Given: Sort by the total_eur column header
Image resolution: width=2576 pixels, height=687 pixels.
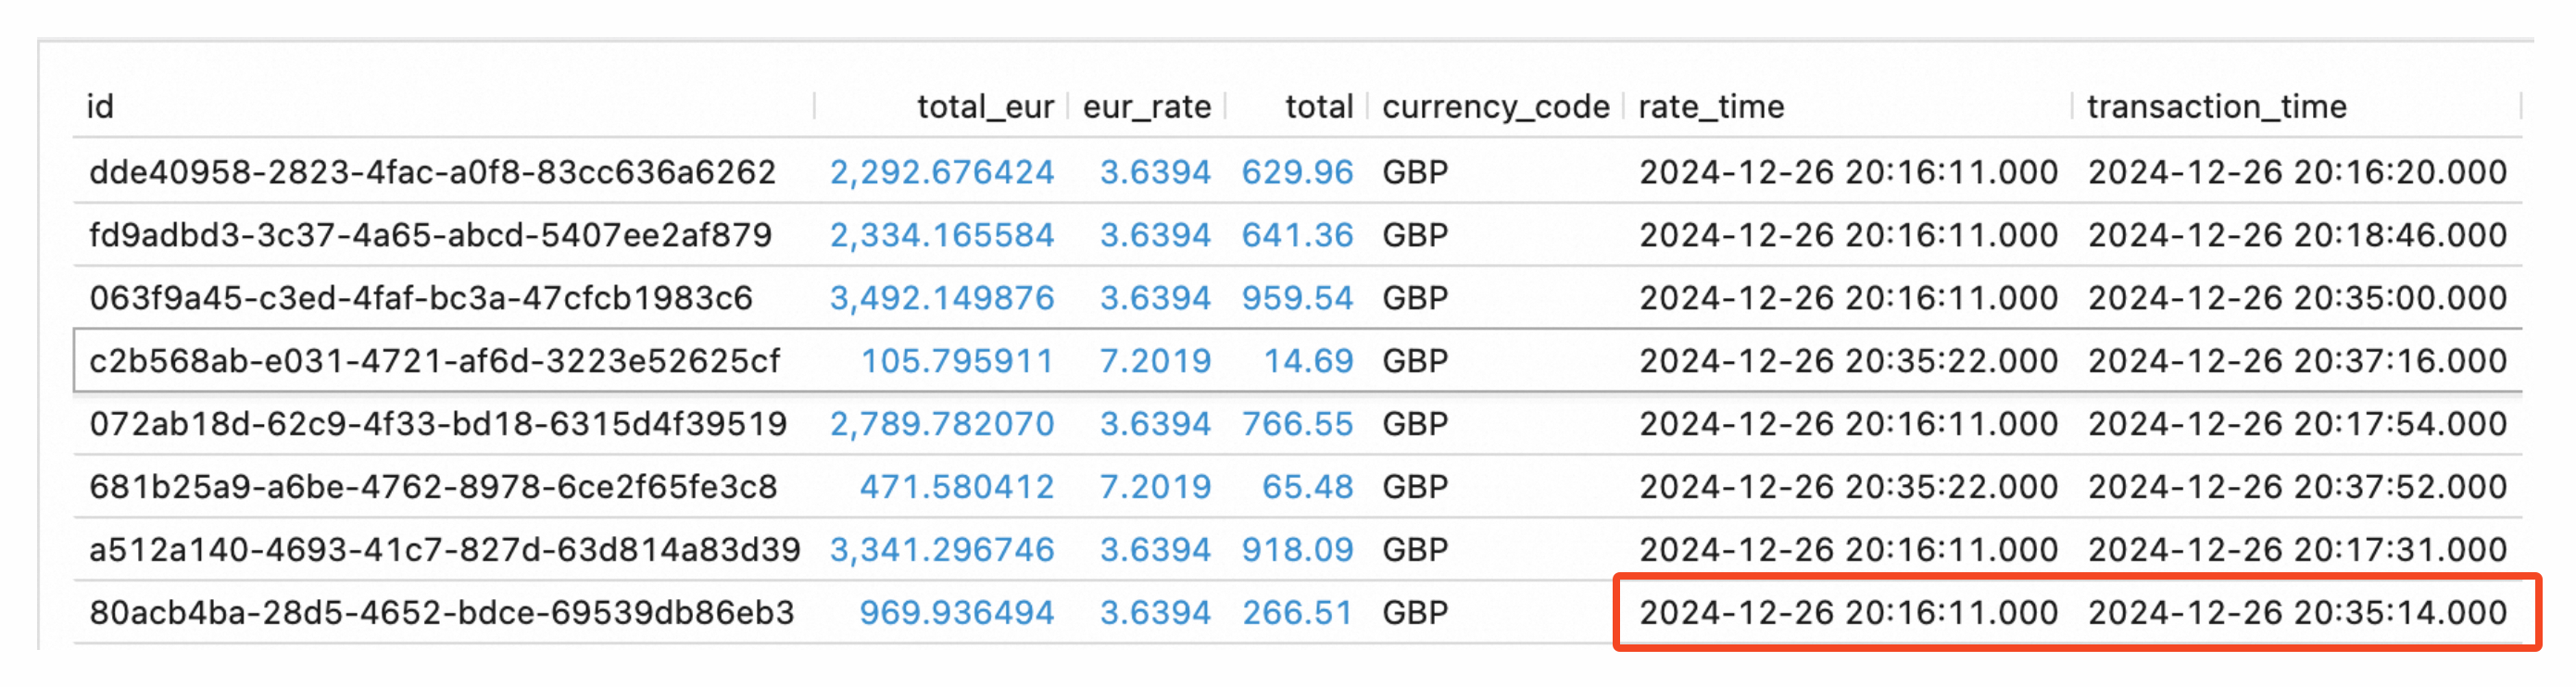Looking at the screenshot, I should [984, 106].
